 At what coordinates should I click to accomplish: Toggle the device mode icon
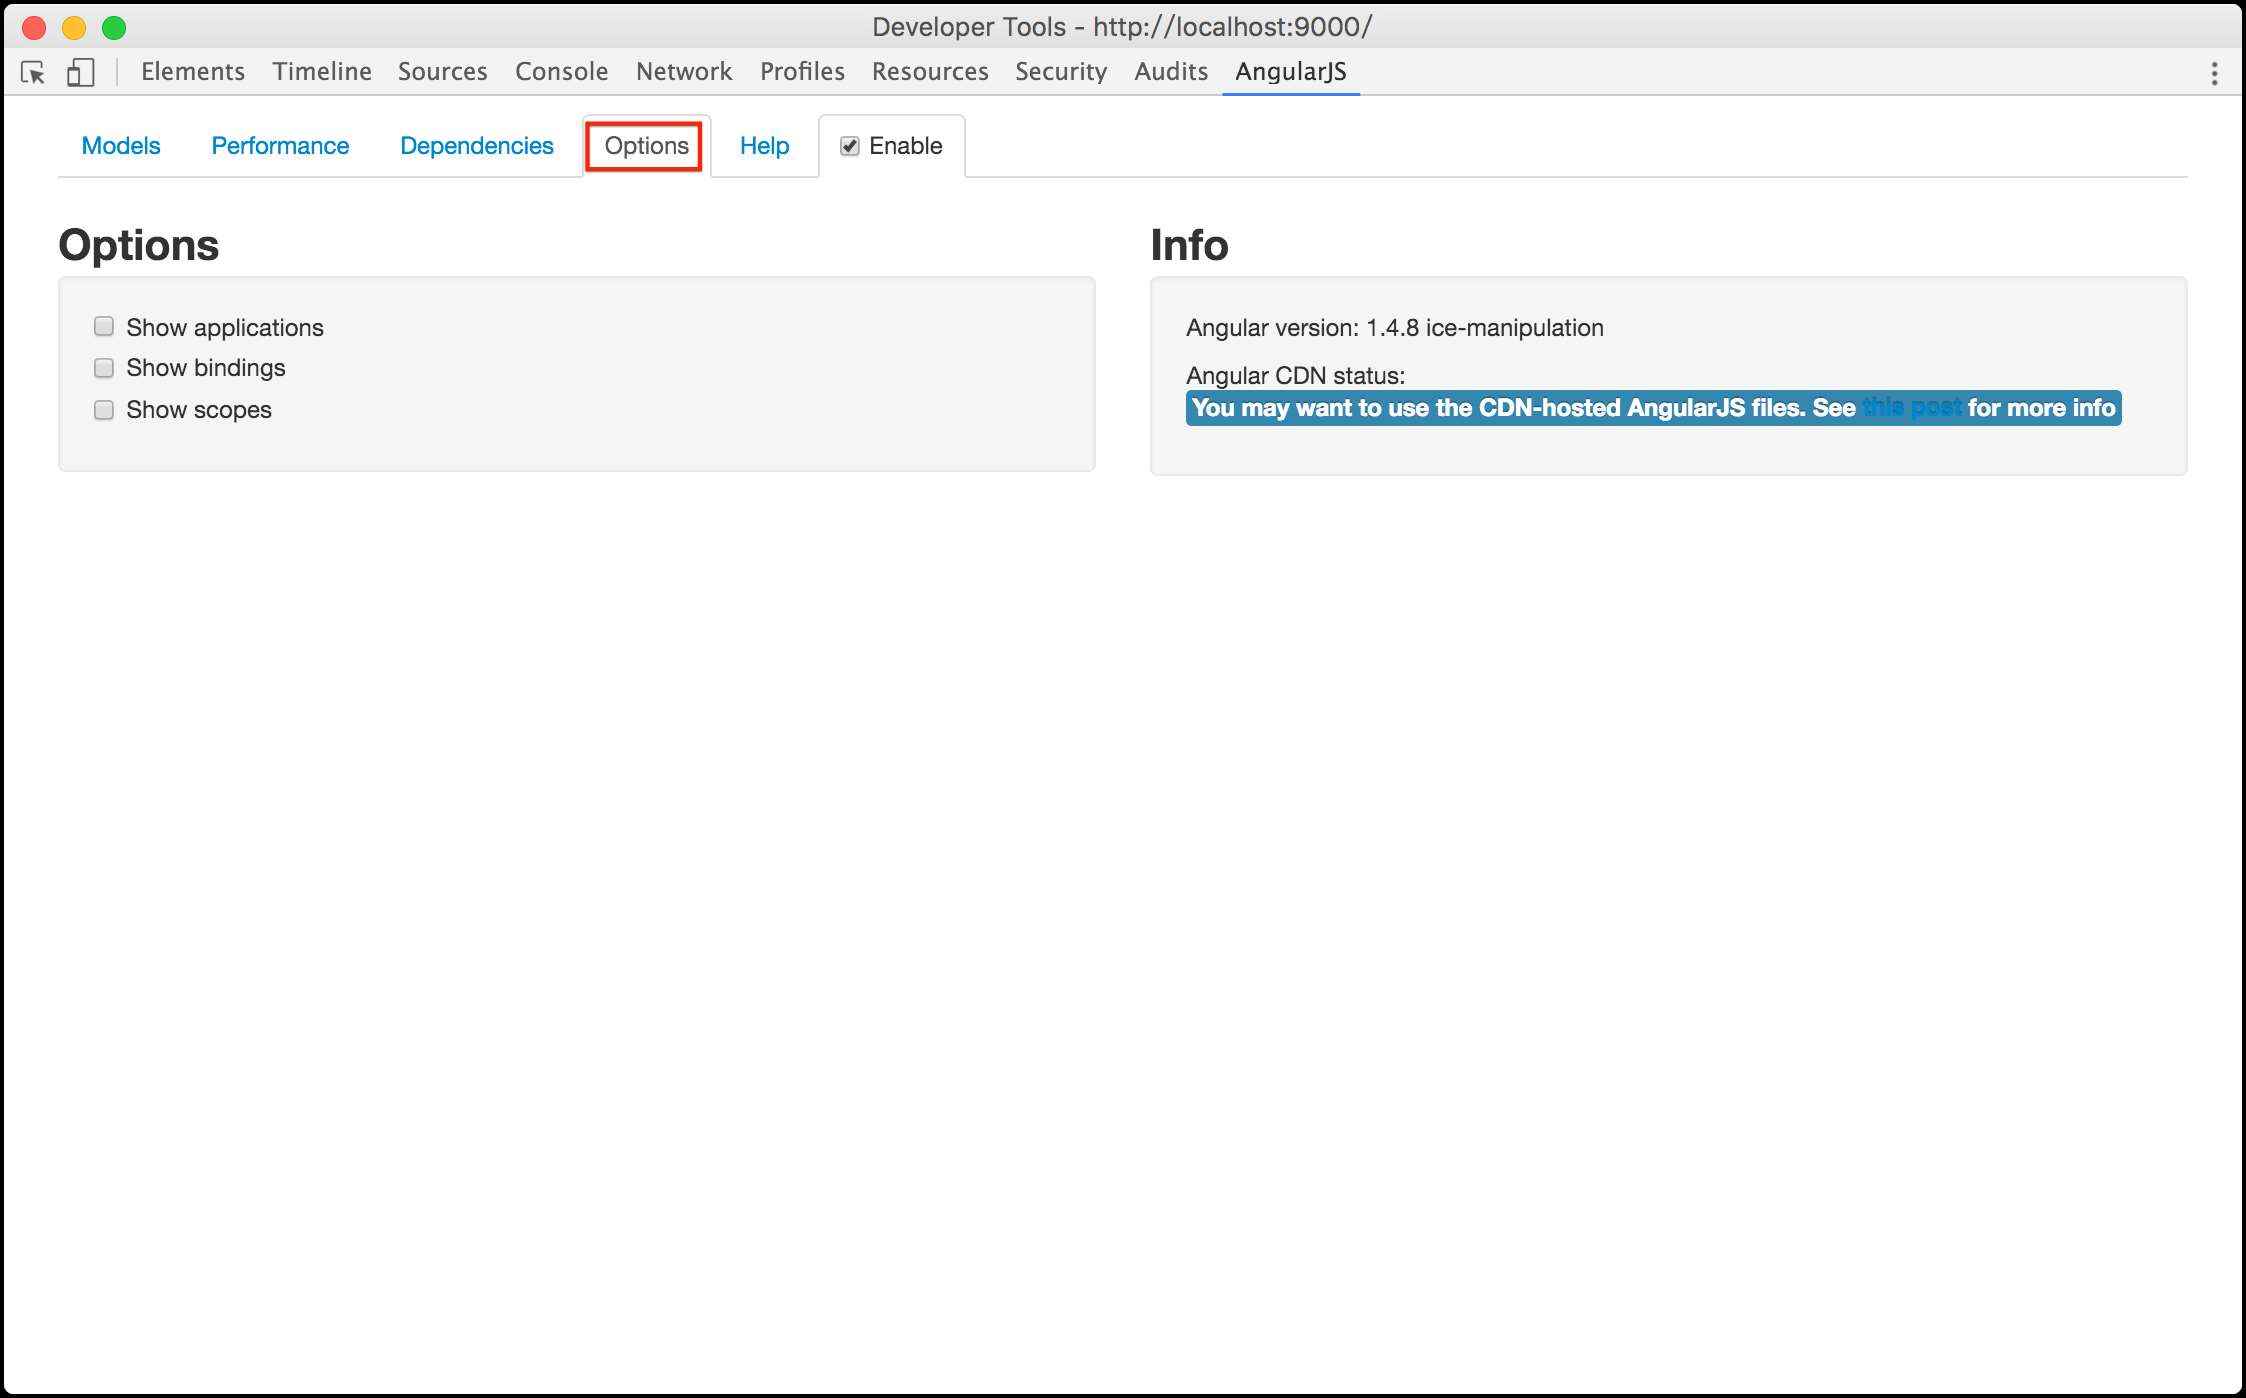80,72
